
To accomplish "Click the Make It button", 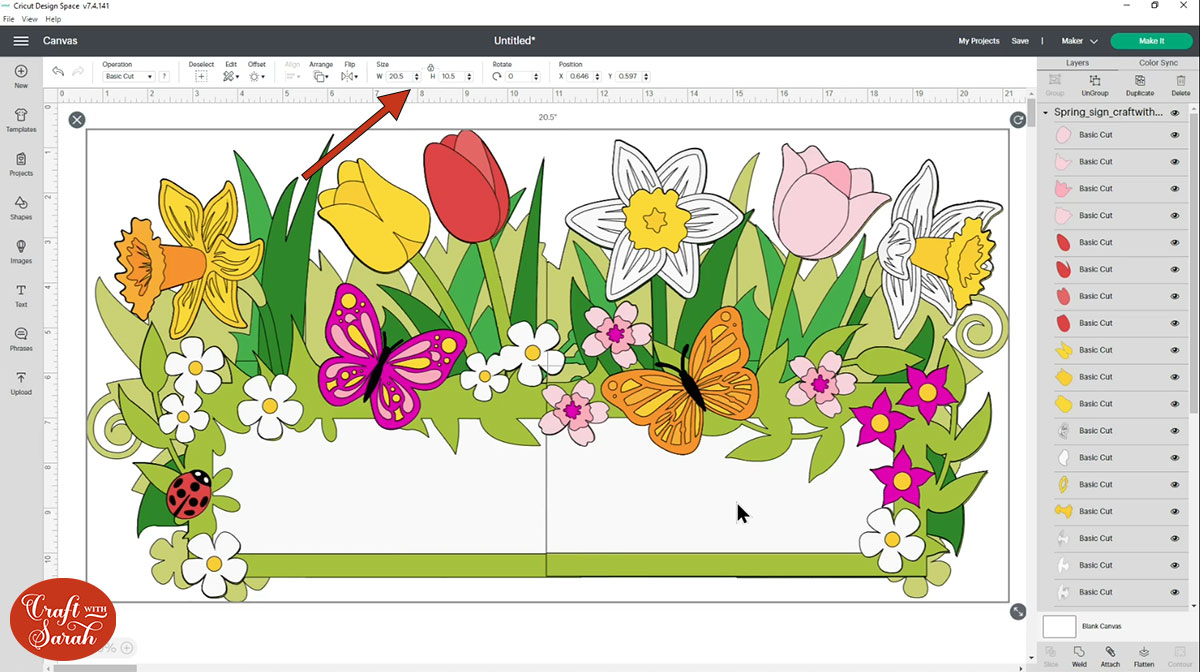I will (x=1151, y=41).
